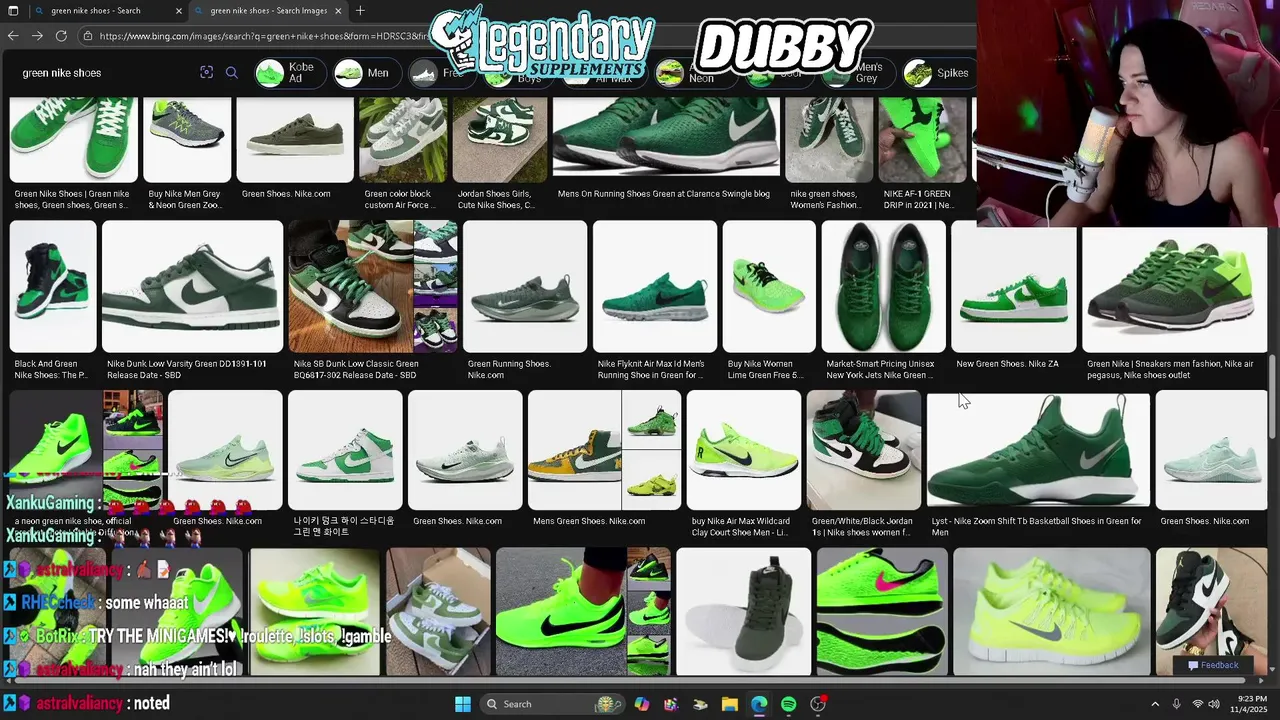
Task: Open the Feedback link
Action: [x=1213, y=665]
